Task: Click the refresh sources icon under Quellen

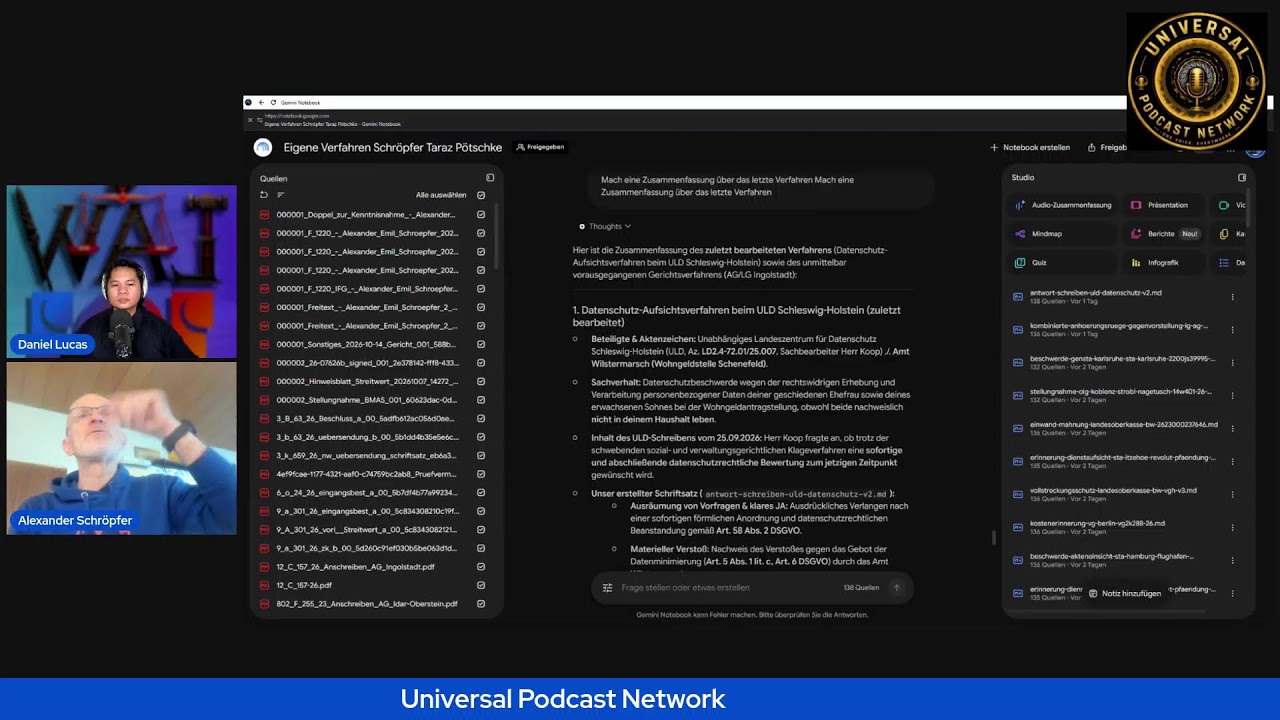Action: point(264,195)
